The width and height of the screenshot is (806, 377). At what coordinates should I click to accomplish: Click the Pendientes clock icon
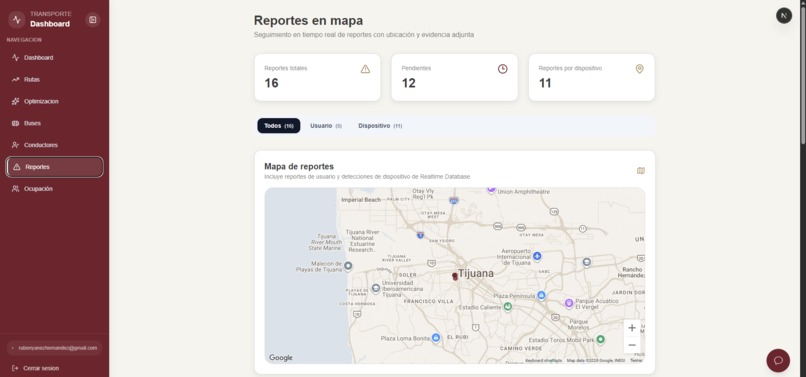tap(502, 69)
